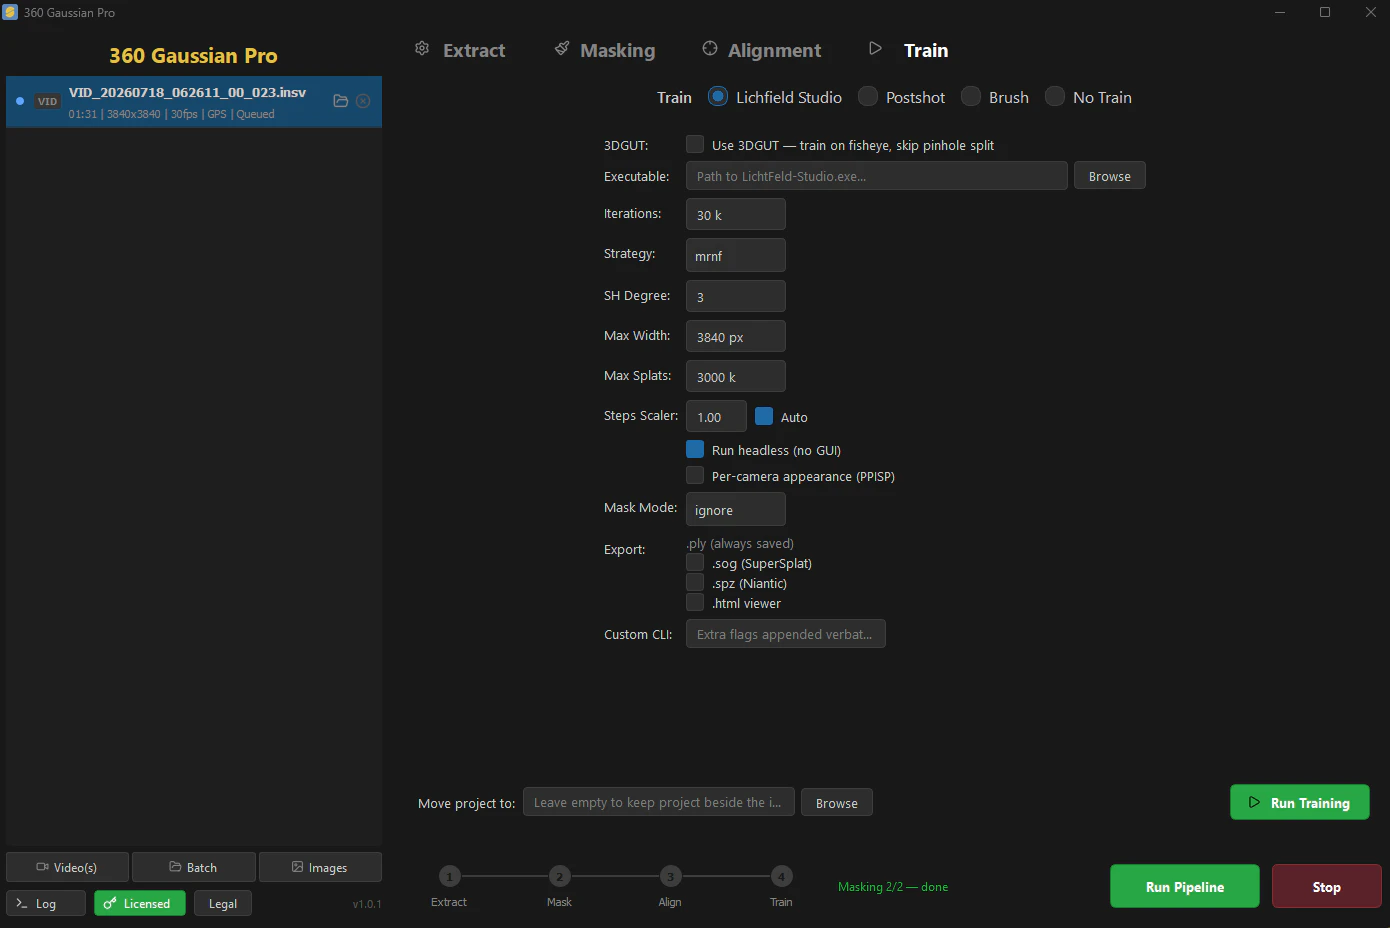Image resolution: width=1390 pixels, height=928 pixels.
Task: Browse for the Move project to folder
Action: [837, 802]
